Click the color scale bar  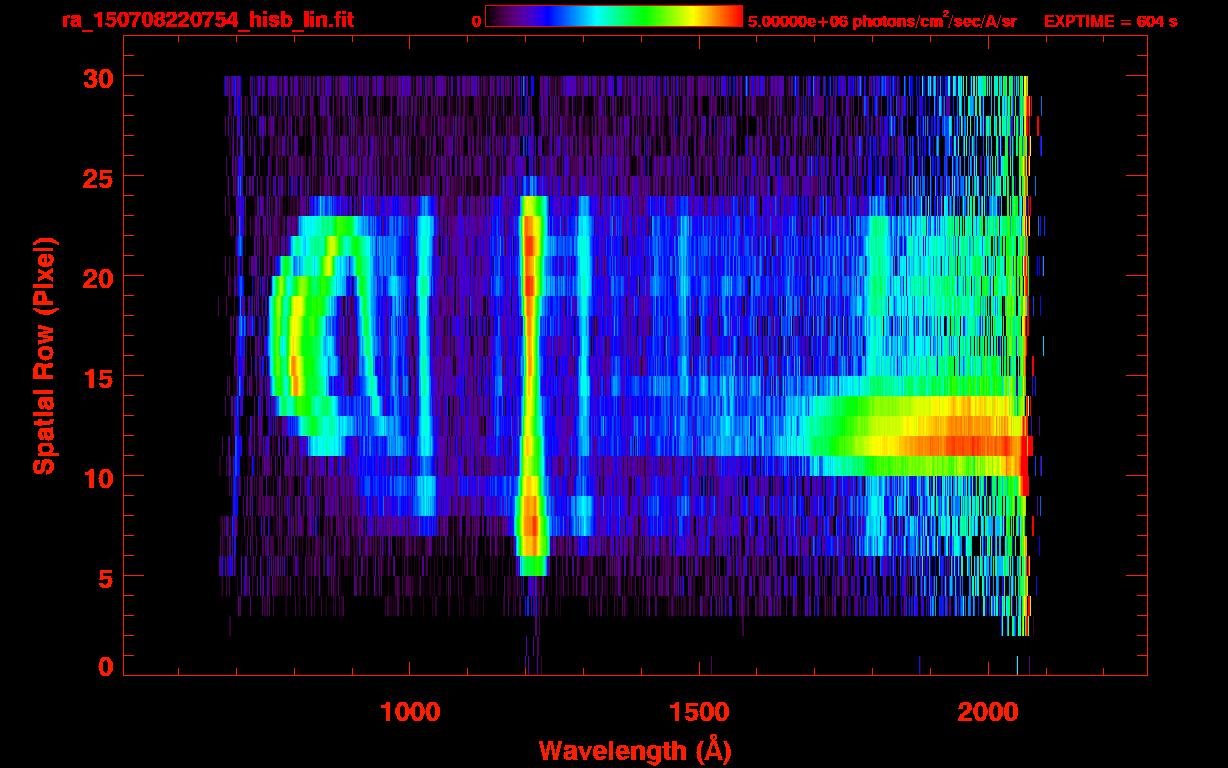click(614, 17)
